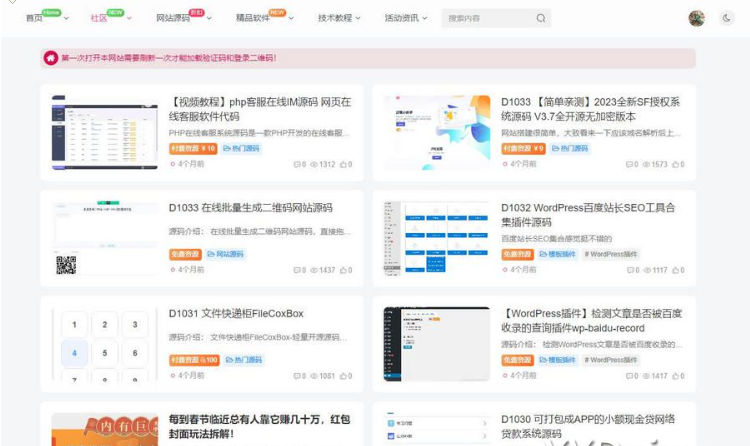Screen dimensions: 750x446
Task: Click the search magnifier icon
Action: tap(541, 18)
